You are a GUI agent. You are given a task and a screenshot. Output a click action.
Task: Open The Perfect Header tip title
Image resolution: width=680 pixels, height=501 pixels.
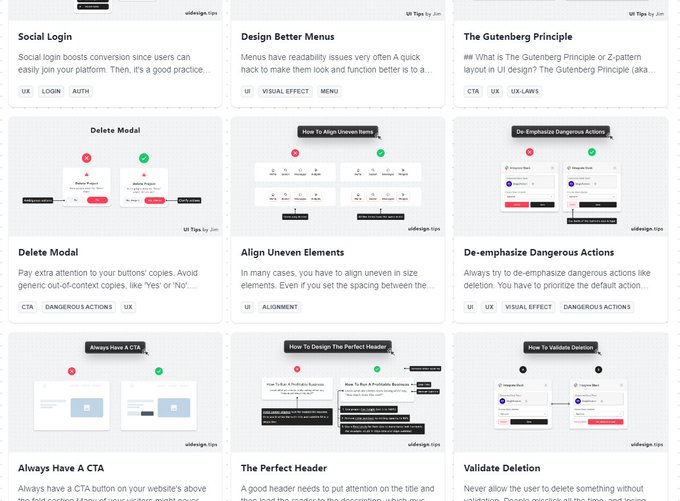(284, 468)
